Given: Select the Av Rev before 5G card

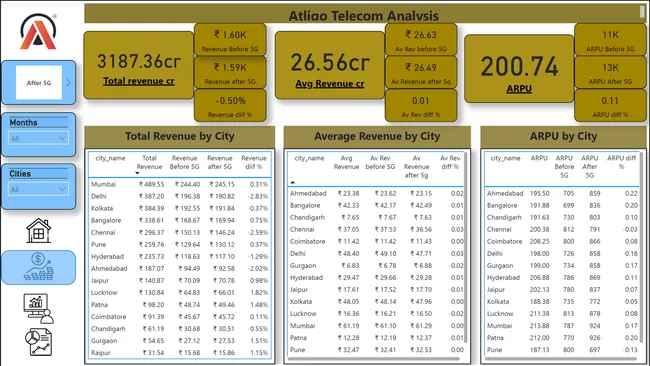Looking at the screenshot, I should point(421,39).
